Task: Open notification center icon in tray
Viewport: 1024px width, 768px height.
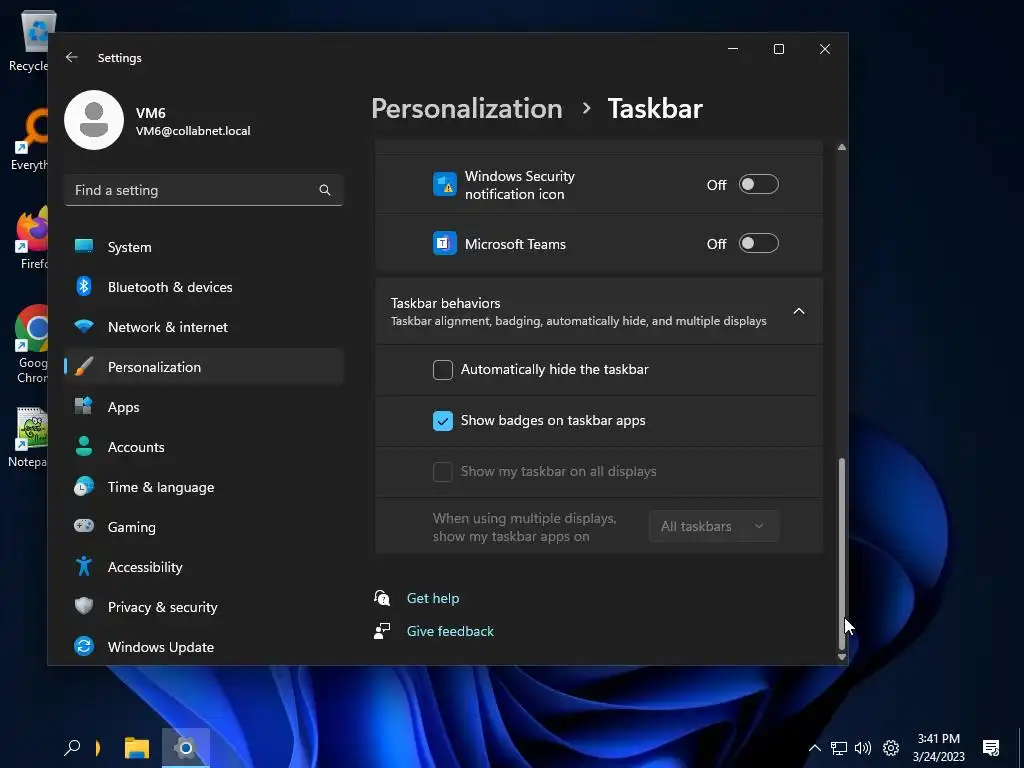Action: pyautogui.click(x=991, y=748)
